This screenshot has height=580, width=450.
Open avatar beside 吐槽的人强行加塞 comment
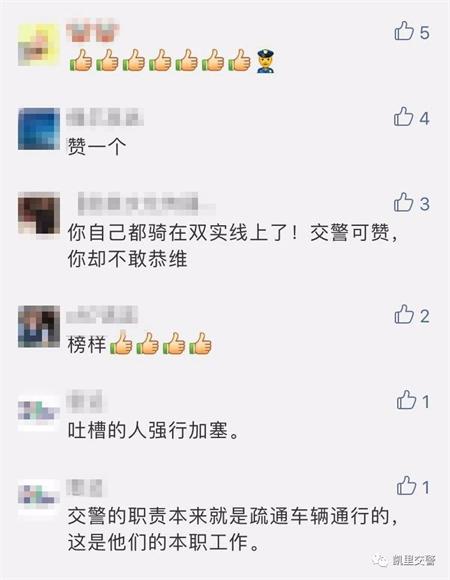[x=39, y=412]
